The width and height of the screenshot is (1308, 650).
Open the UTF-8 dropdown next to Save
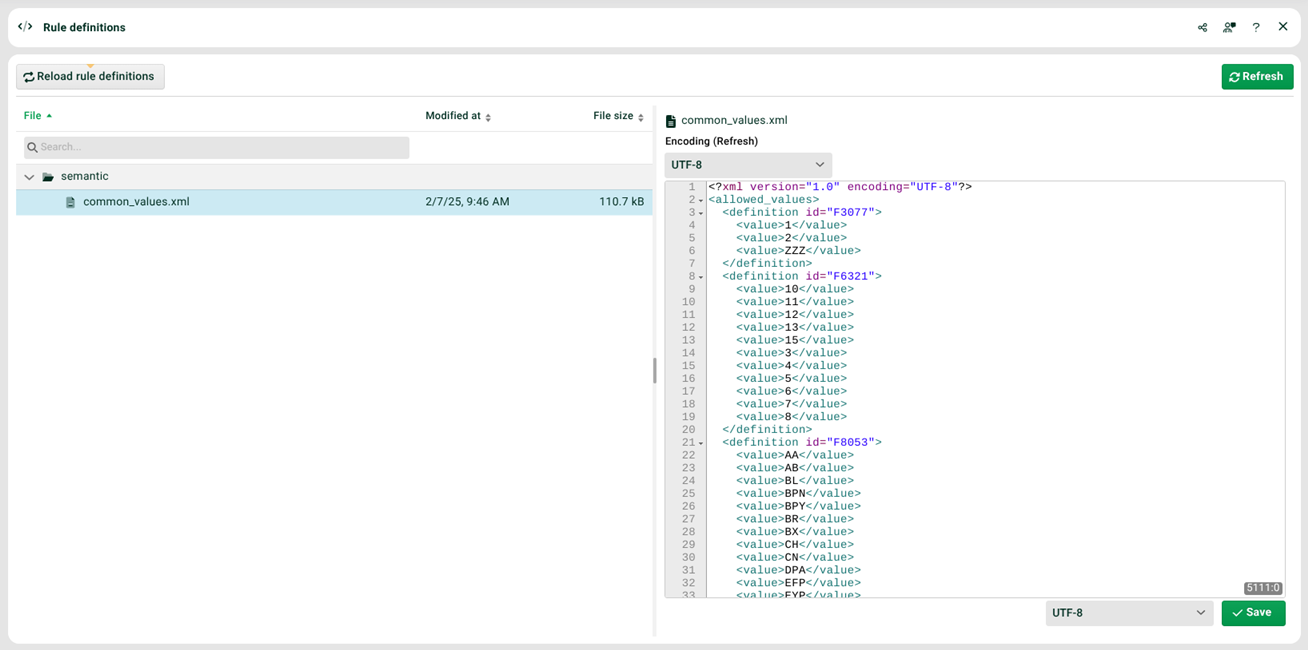pyautogui.click(x=1130, y=613)
